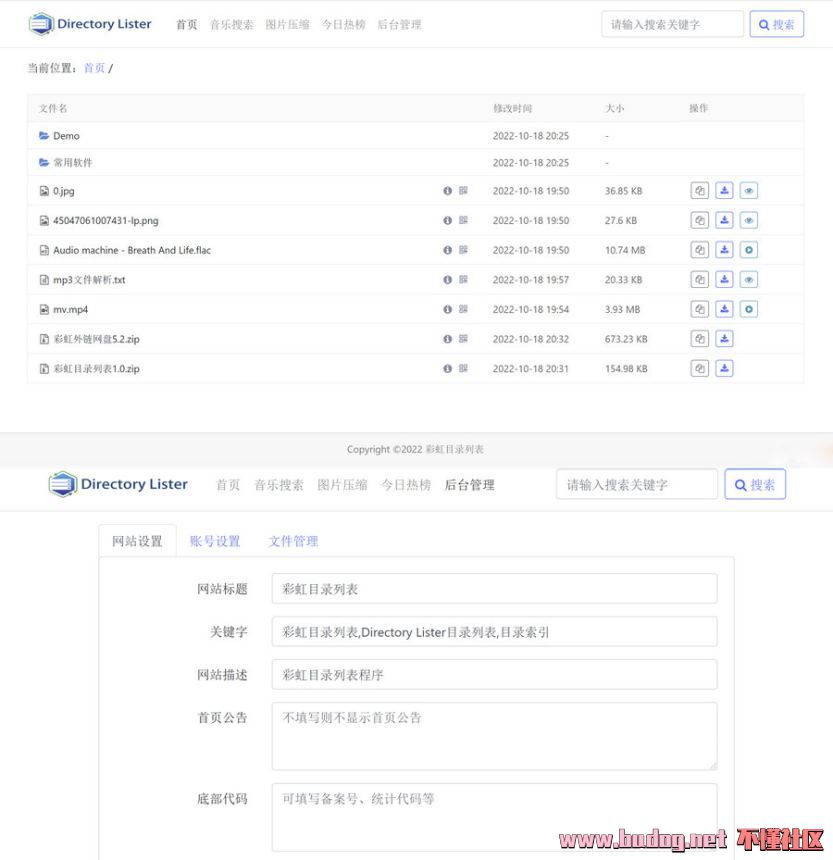Focus top search keyword field
Image resolution: width=833 pixels, height=860 pixels.
pos(672,24)
